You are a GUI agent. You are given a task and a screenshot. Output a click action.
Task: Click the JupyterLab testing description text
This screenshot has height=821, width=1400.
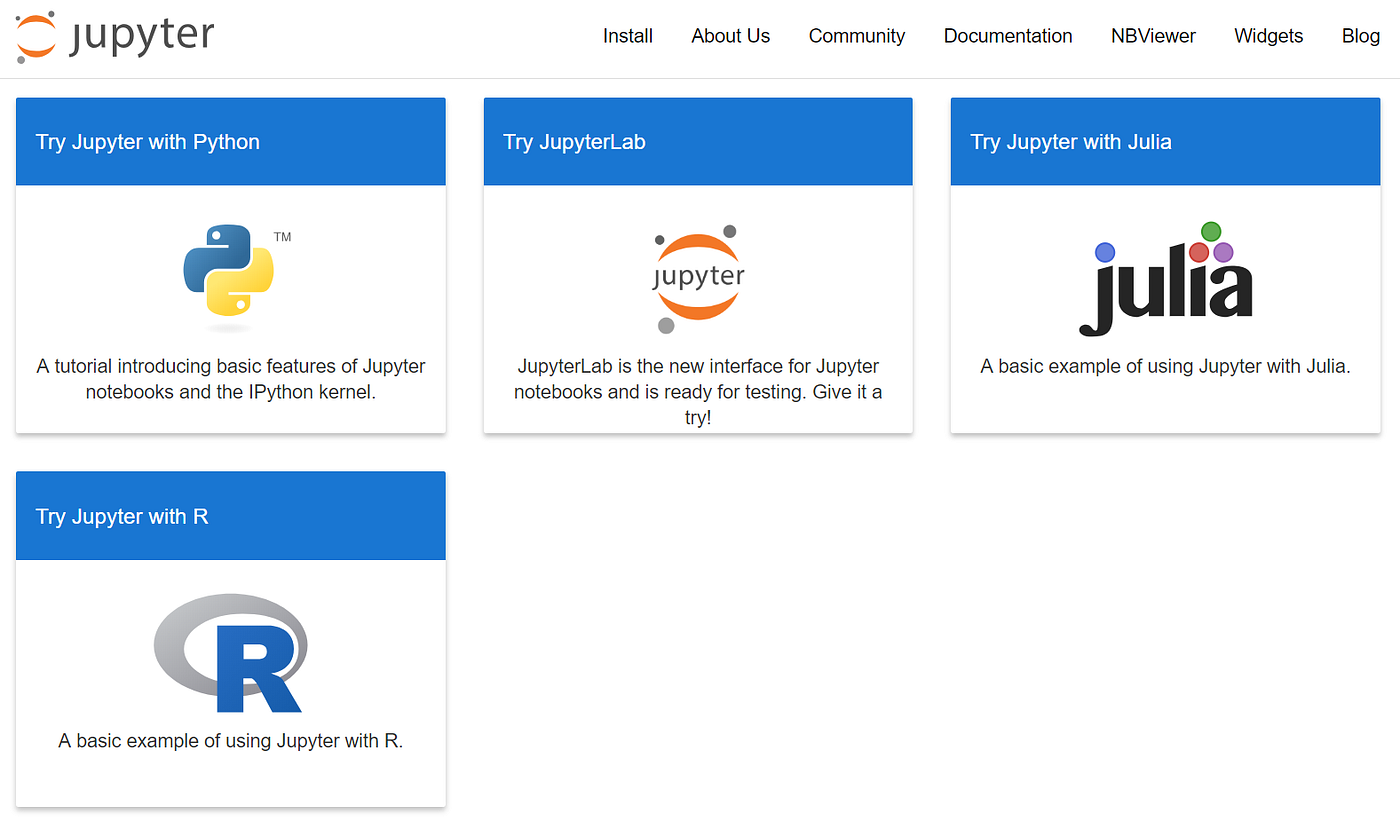click(x=697, y=392)
